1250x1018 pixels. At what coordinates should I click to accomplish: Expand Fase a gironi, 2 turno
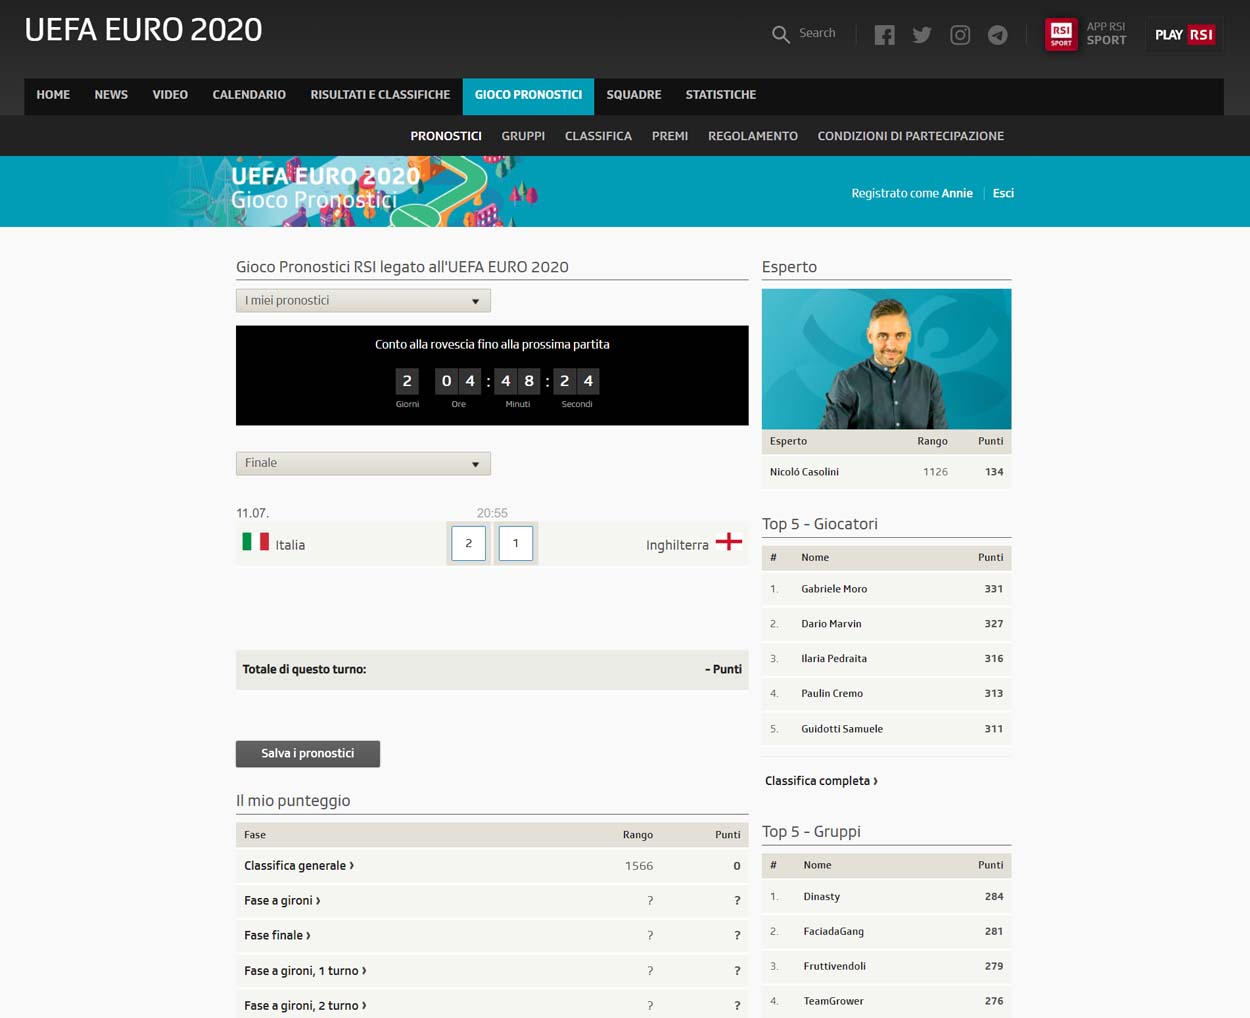tap(492, 1005)
